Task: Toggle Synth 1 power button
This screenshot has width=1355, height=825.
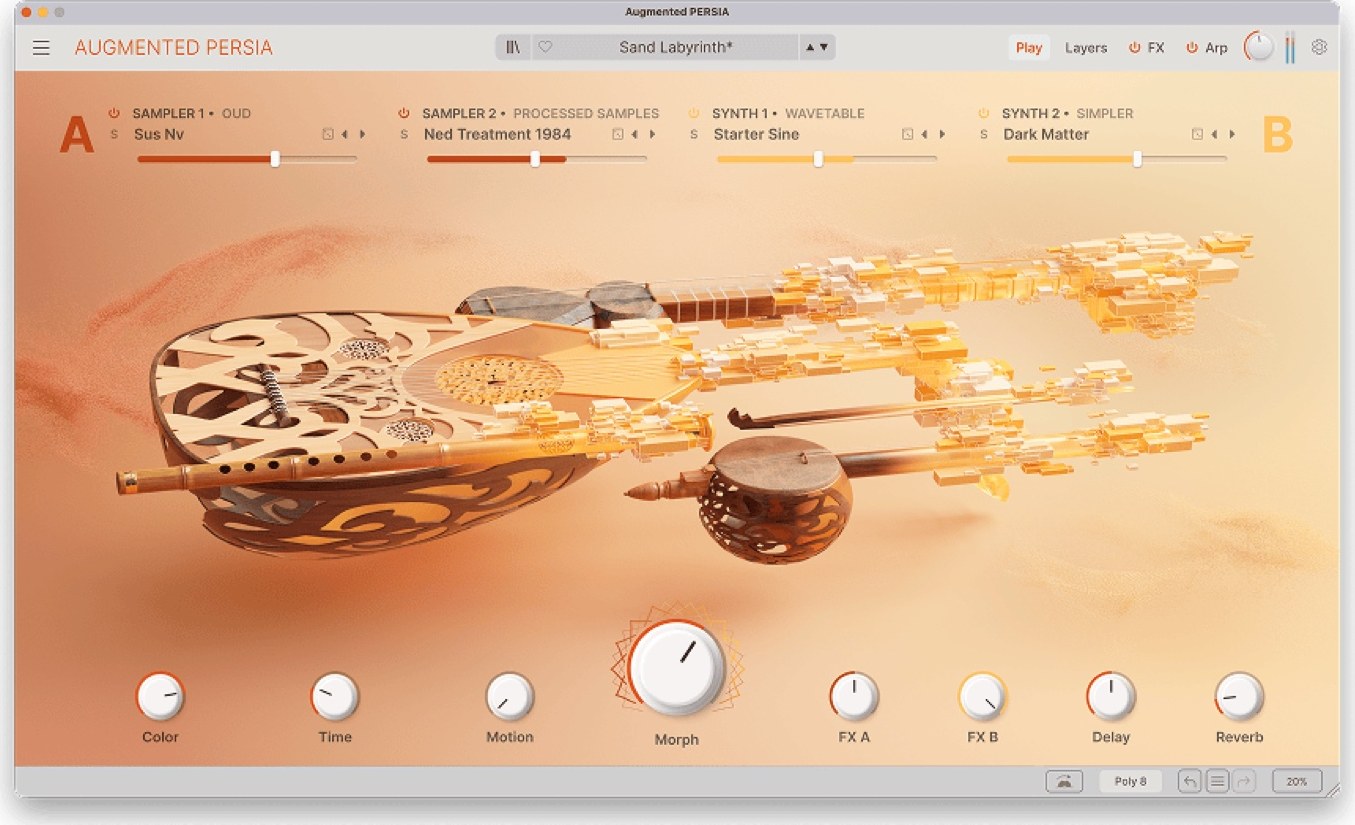Action: click(694, 113)
